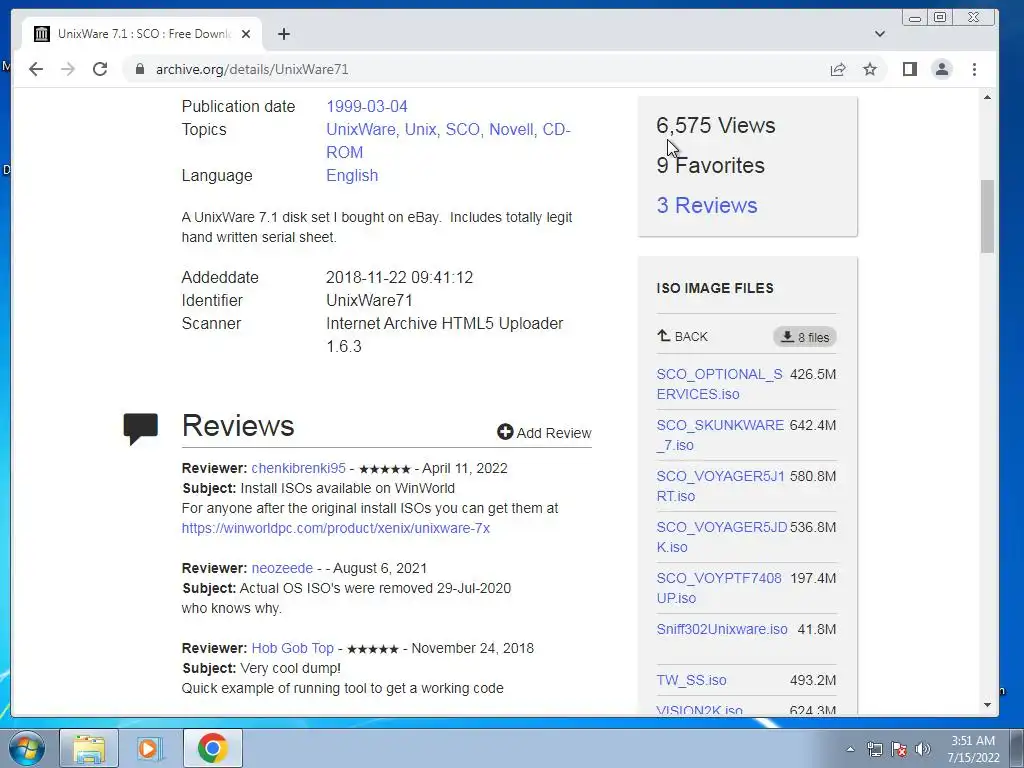Open reviewer Hob Gob Top's profile
Image resolution: width=1024 pixels, height=768 pixels.
(292, 648)
